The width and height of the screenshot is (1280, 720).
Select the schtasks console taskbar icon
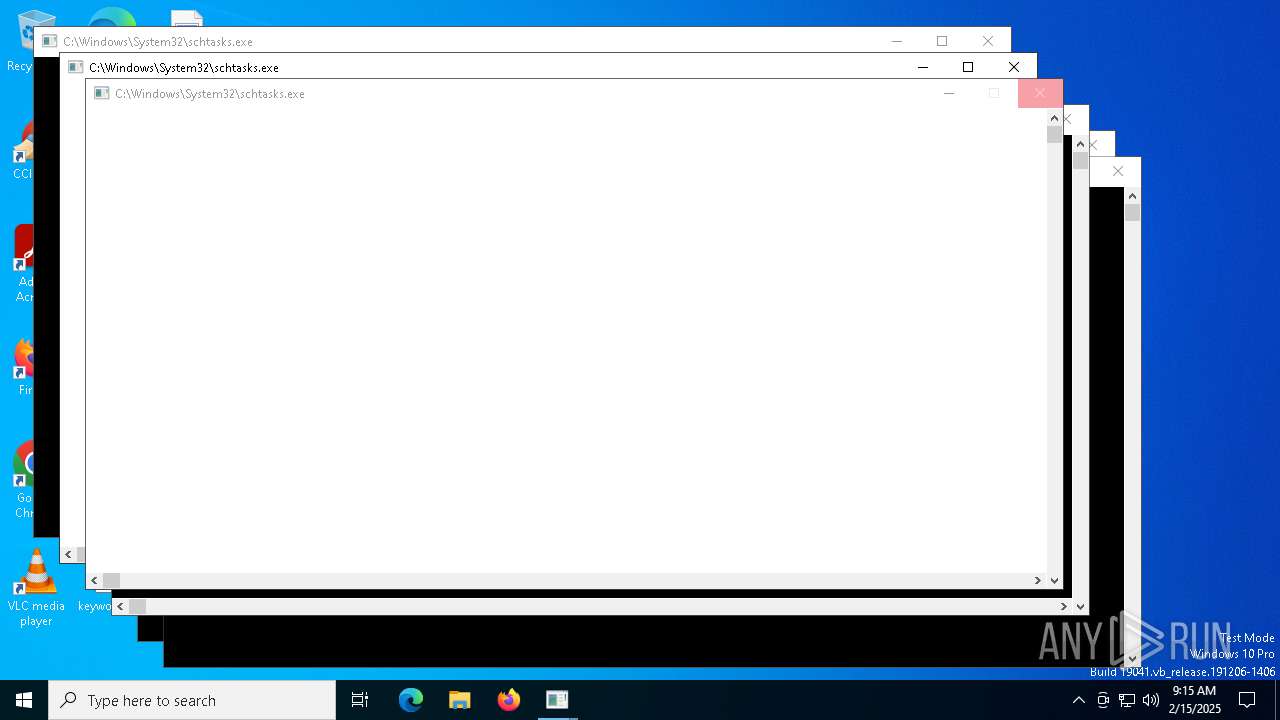(x=557, y=700)
